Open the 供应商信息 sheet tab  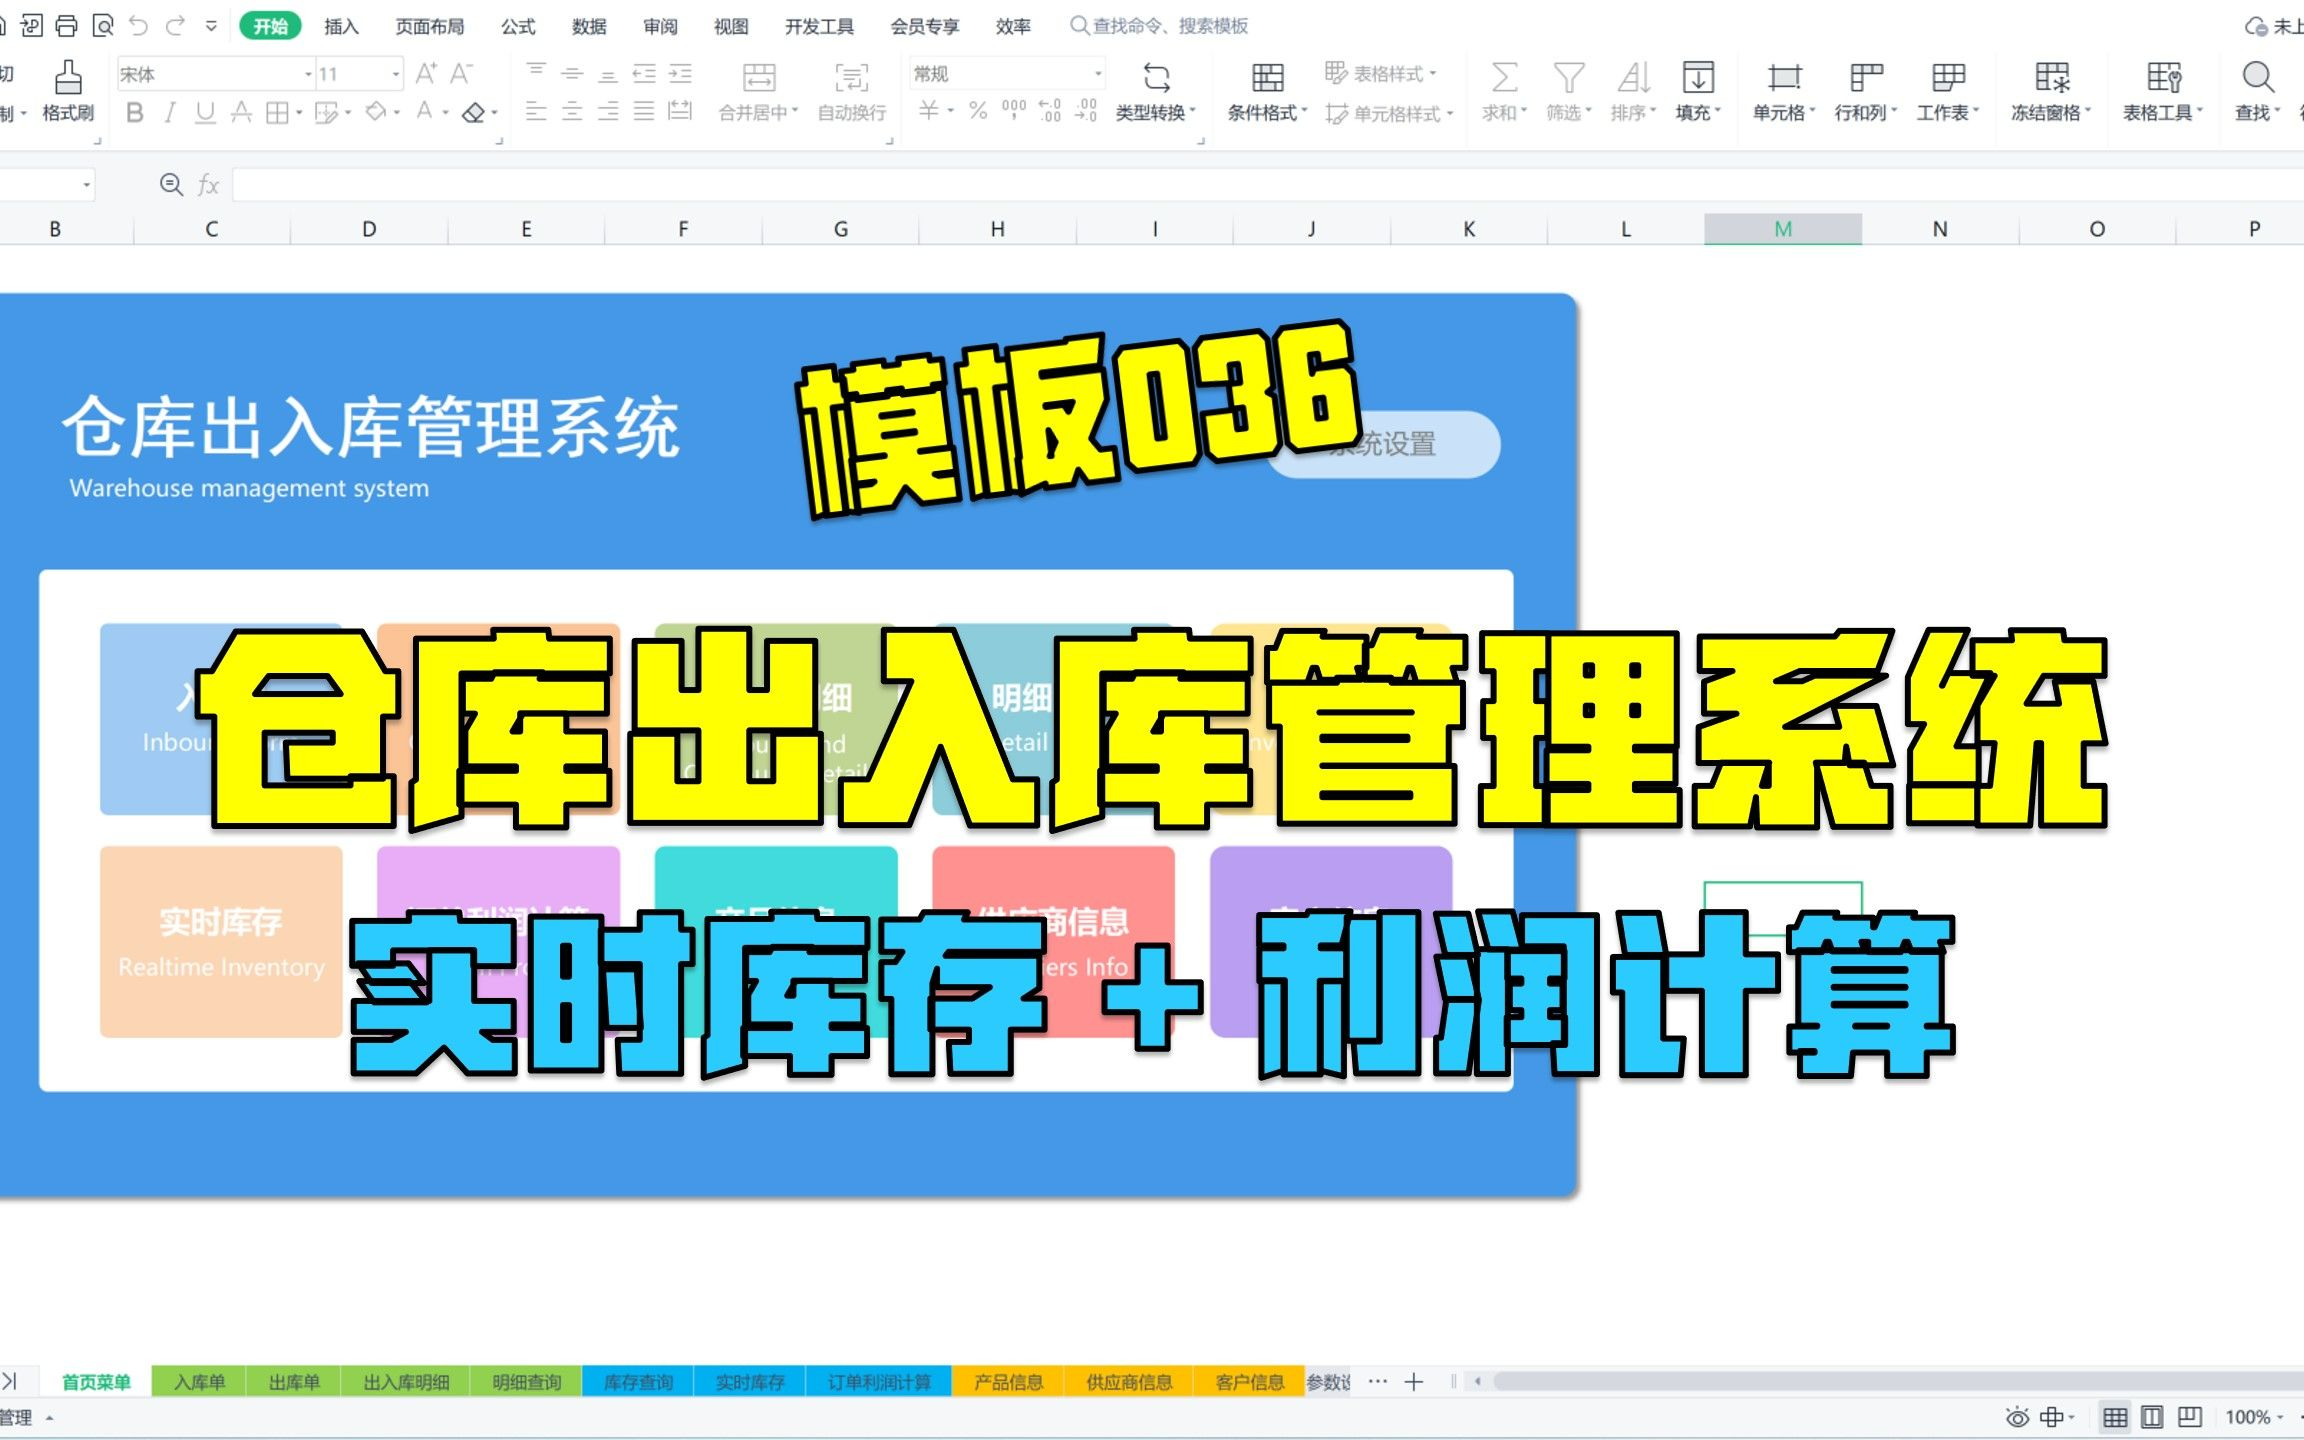tap(1129, 1382)
